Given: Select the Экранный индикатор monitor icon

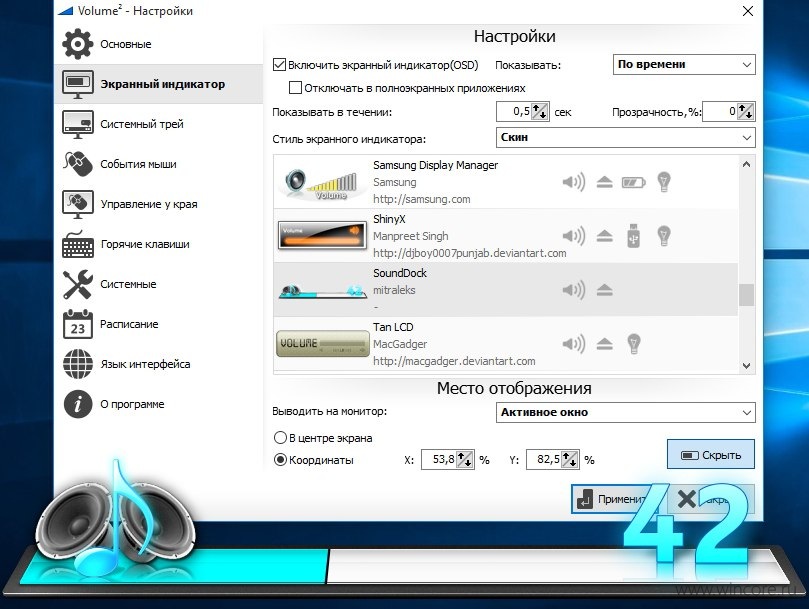Looking at the screenshot, I should (x=77, y=84).
